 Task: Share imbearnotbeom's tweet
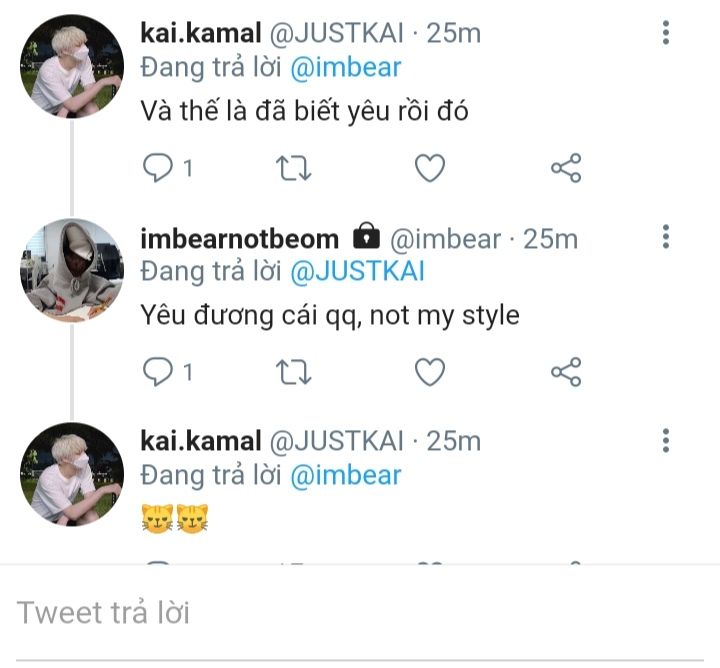pyautogui.click(x=566, y=373)
